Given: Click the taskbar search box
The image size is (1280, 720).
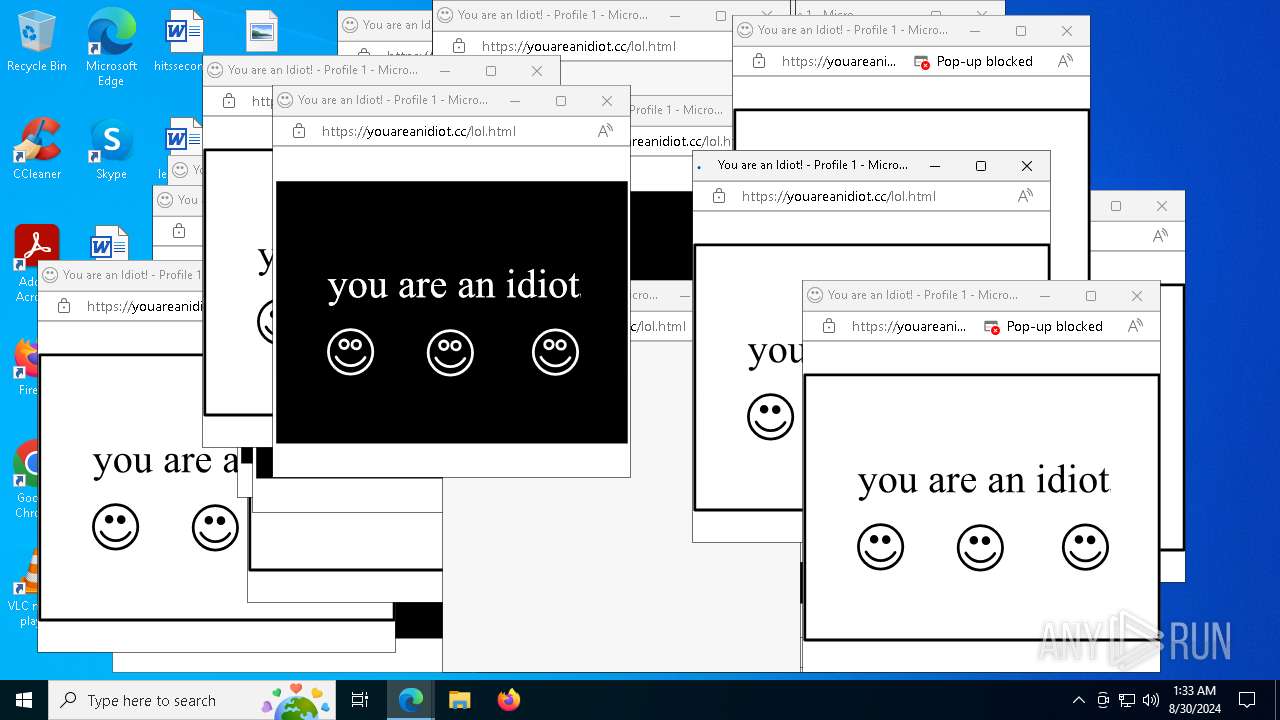Looking at the screenshot, I should 192,700.
